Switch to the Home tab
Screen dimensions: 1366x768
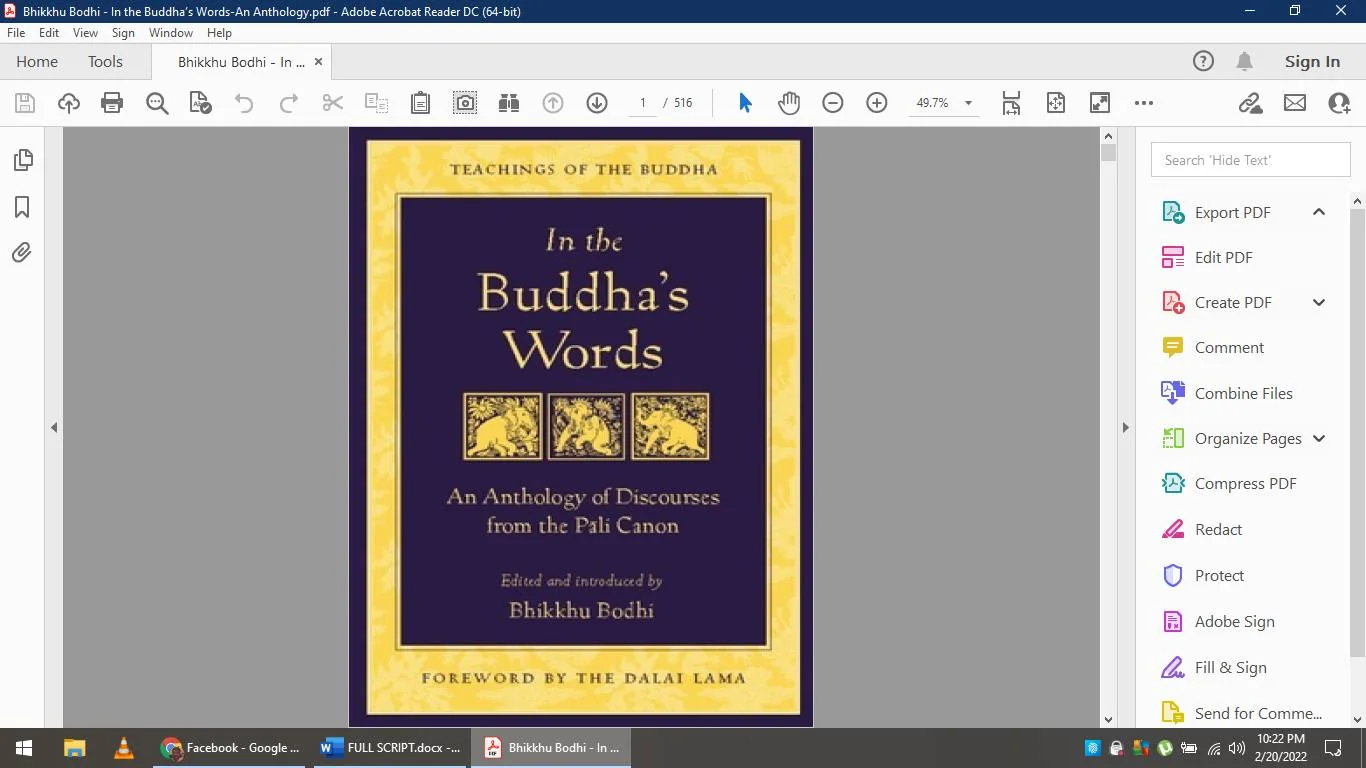pos(37,62)
